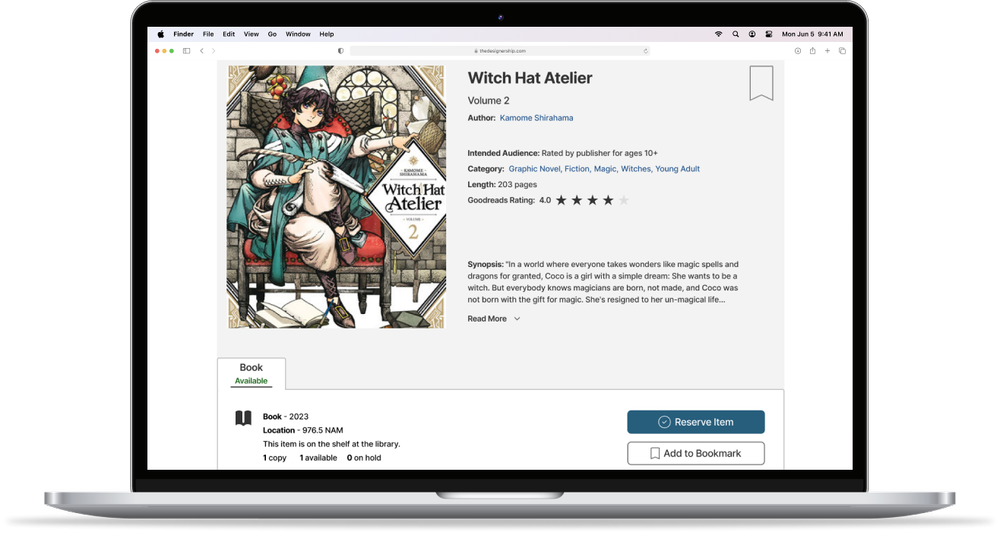Click the downloads icon in Safari toolbar
This screenshot has height=533, width=1000.
pyautogui.click(x=797, y=51)
